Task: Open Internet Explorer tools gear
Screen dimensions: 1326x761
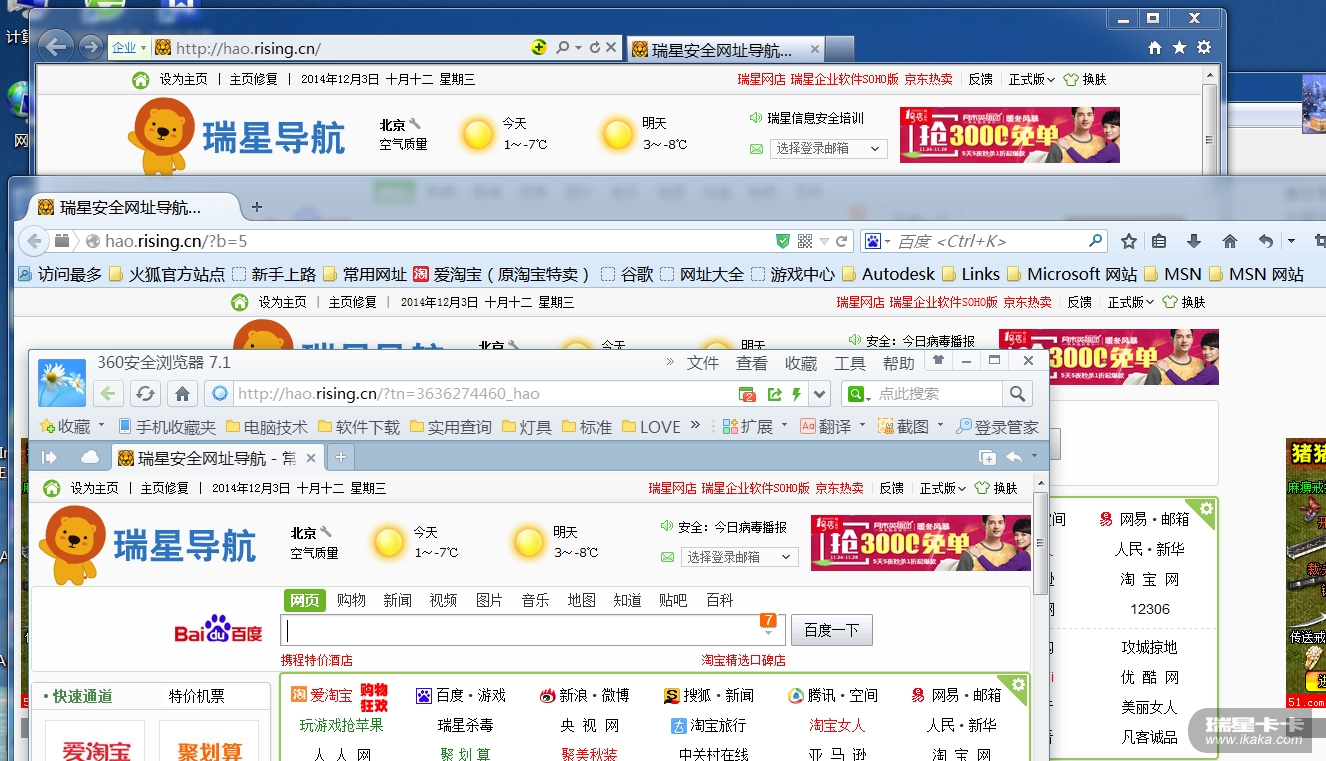Action: pyautogui.click(x=1204, y=48)
